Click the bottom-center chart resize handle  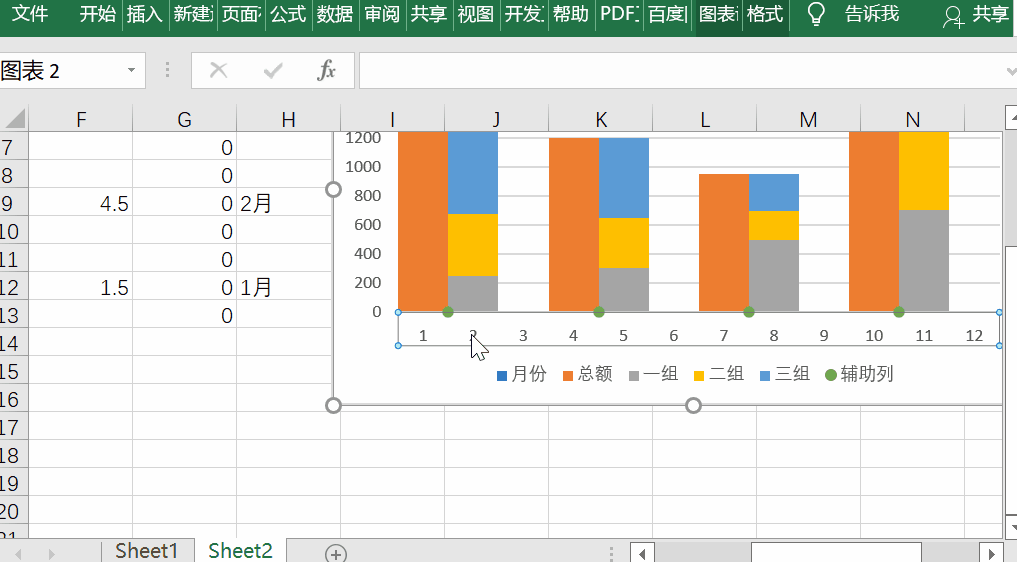pyautogui.click(x=693, y=406)
